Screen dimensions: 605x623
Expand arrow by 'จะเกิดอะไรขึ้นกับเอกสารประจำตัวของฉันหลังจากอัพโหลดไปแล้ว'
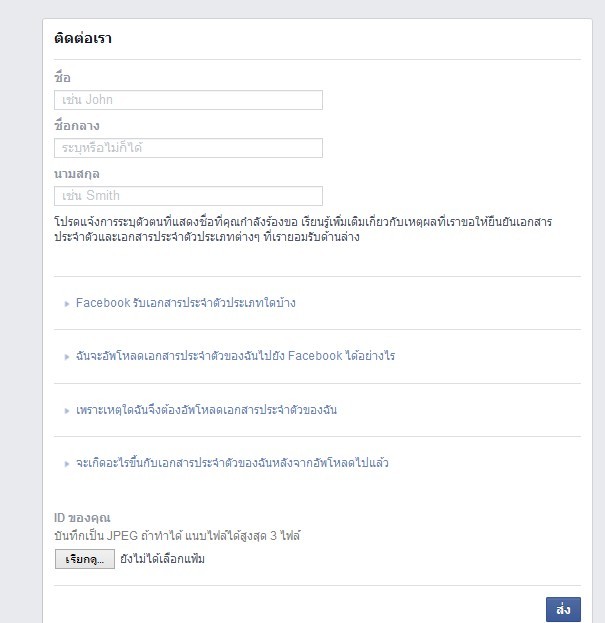(66, 464)
